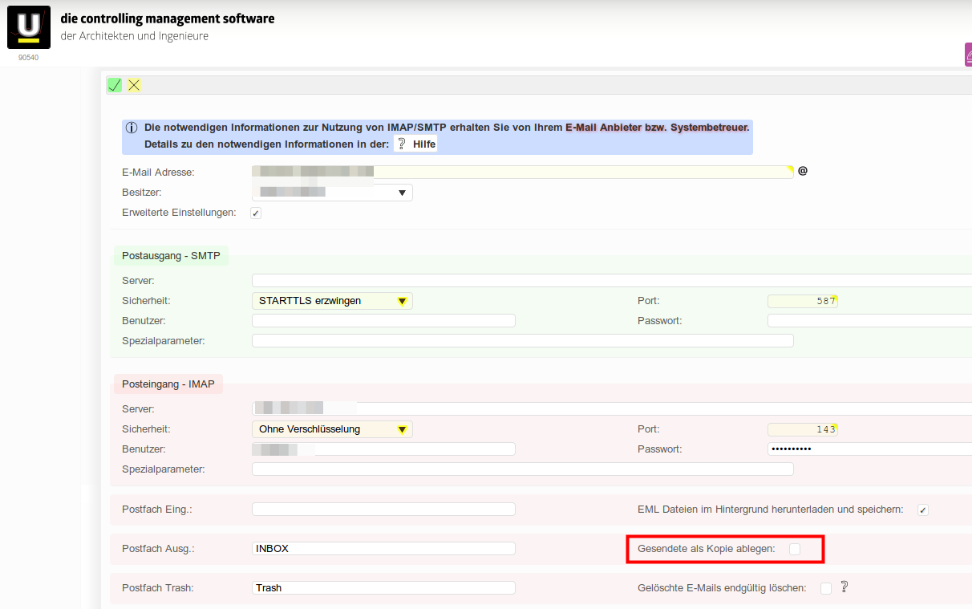Click the IMAP Passwort field

[x=868, y=449]
